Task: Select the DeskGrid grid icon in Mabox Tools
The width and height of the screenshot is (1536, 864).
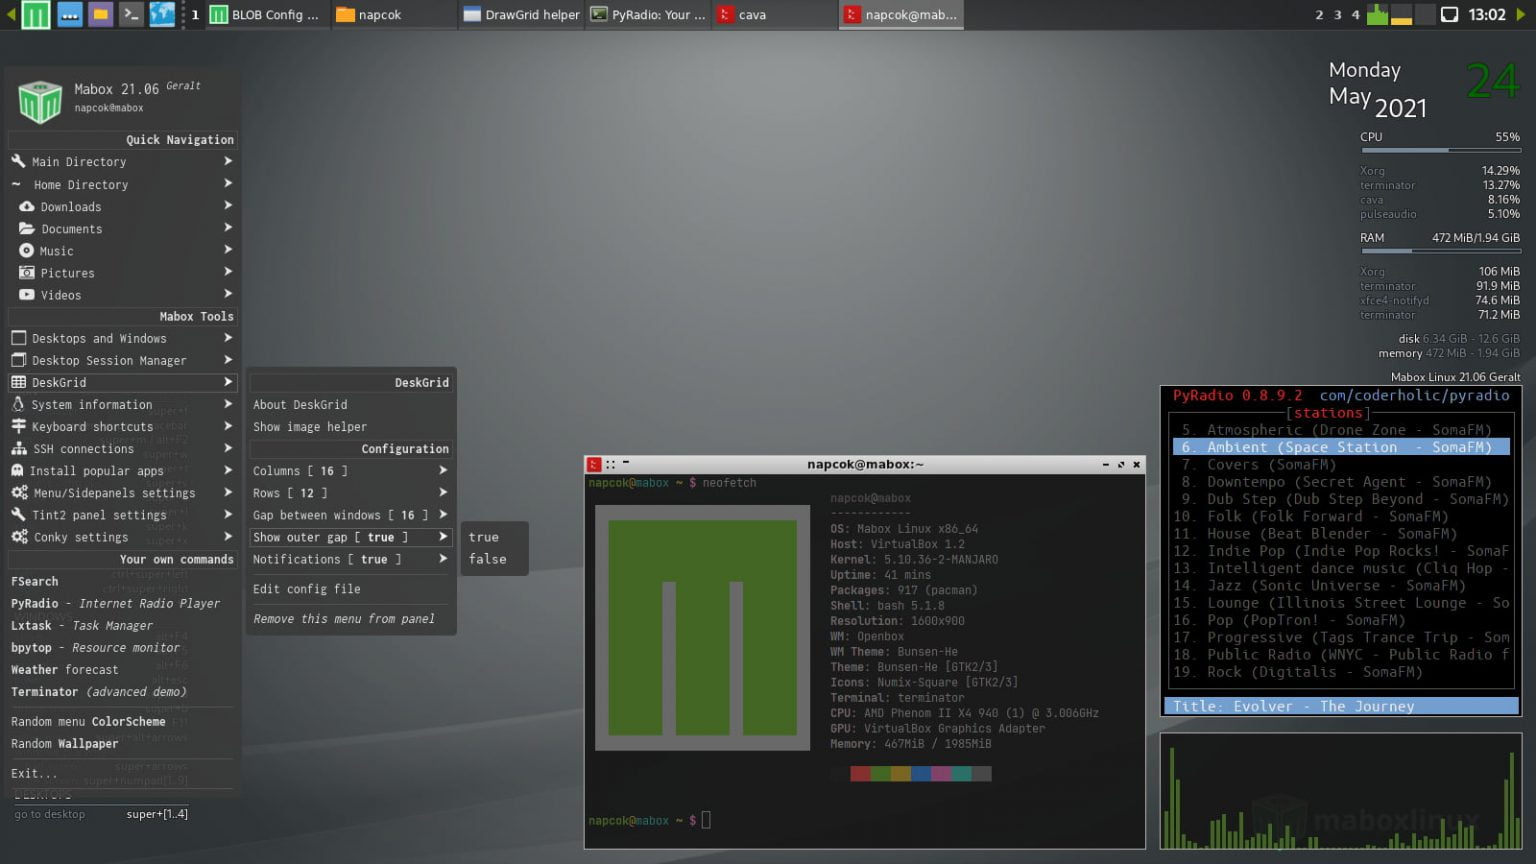Action: click(19, 382)
